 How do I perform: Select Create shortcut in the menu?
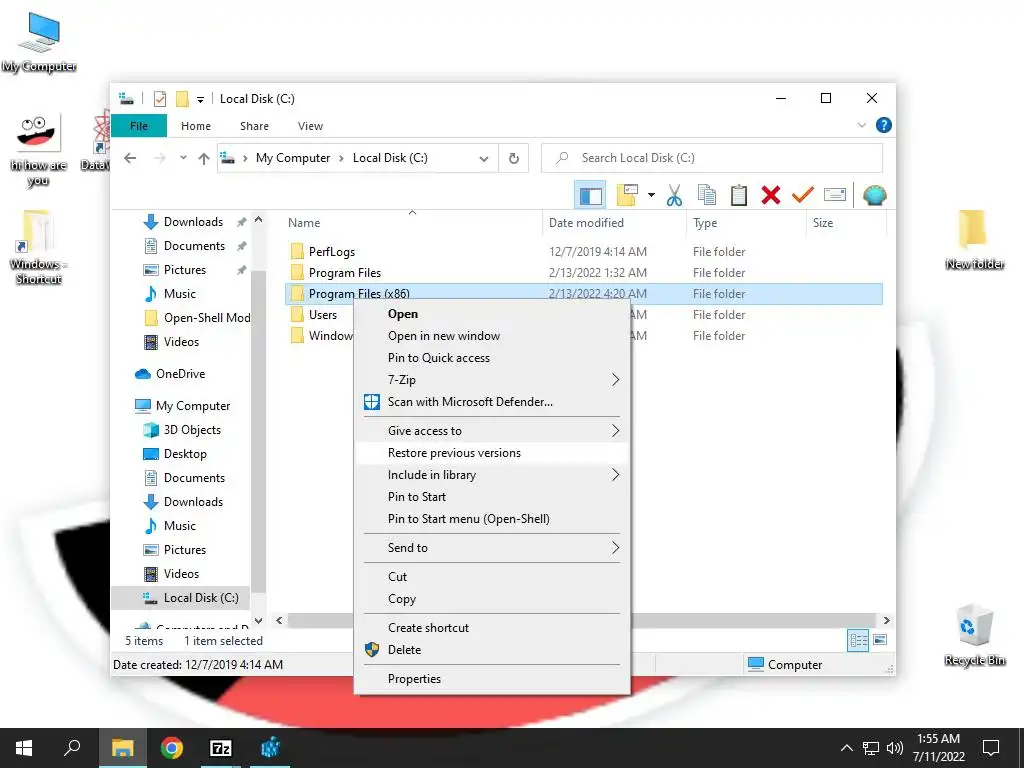[x=492, y=628]
